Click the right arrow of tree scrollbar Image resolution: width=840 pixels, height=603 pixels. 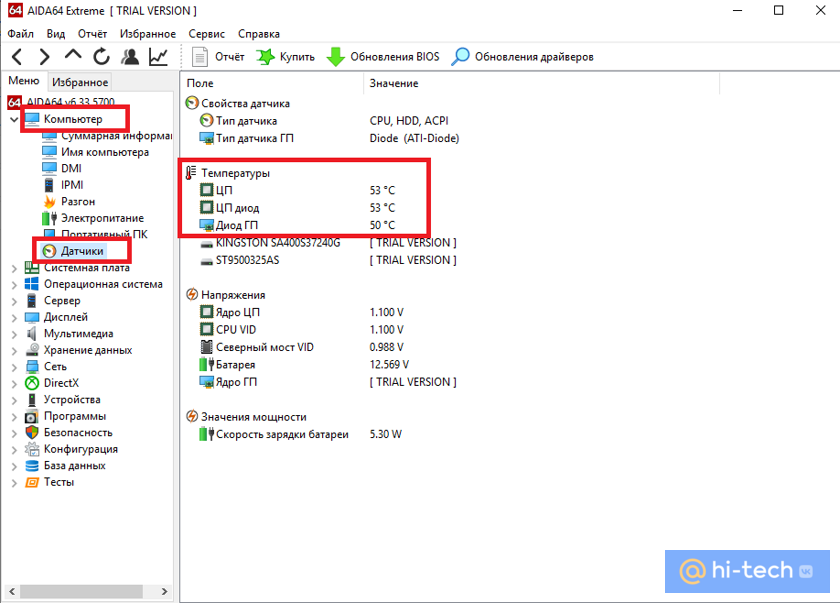(x=164, y=591)
